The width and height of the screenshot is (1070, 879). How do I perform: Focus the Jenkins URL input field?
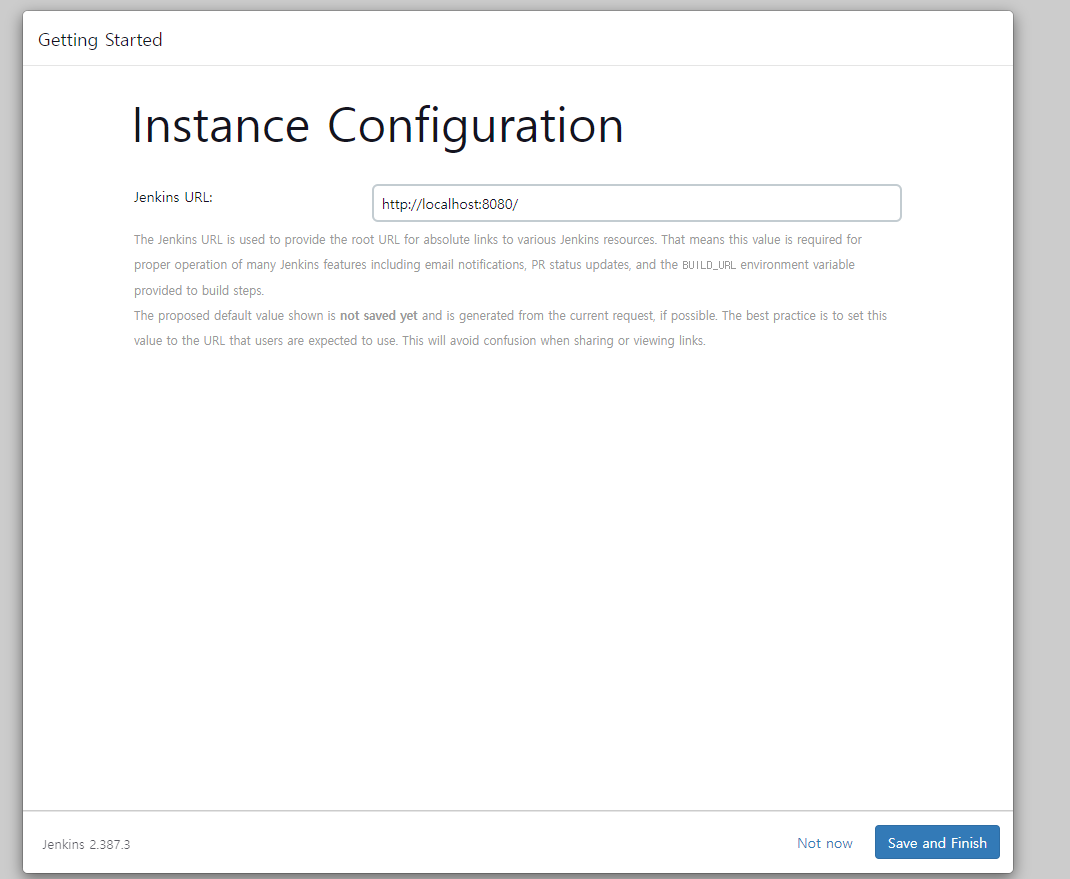pos(637,203)
